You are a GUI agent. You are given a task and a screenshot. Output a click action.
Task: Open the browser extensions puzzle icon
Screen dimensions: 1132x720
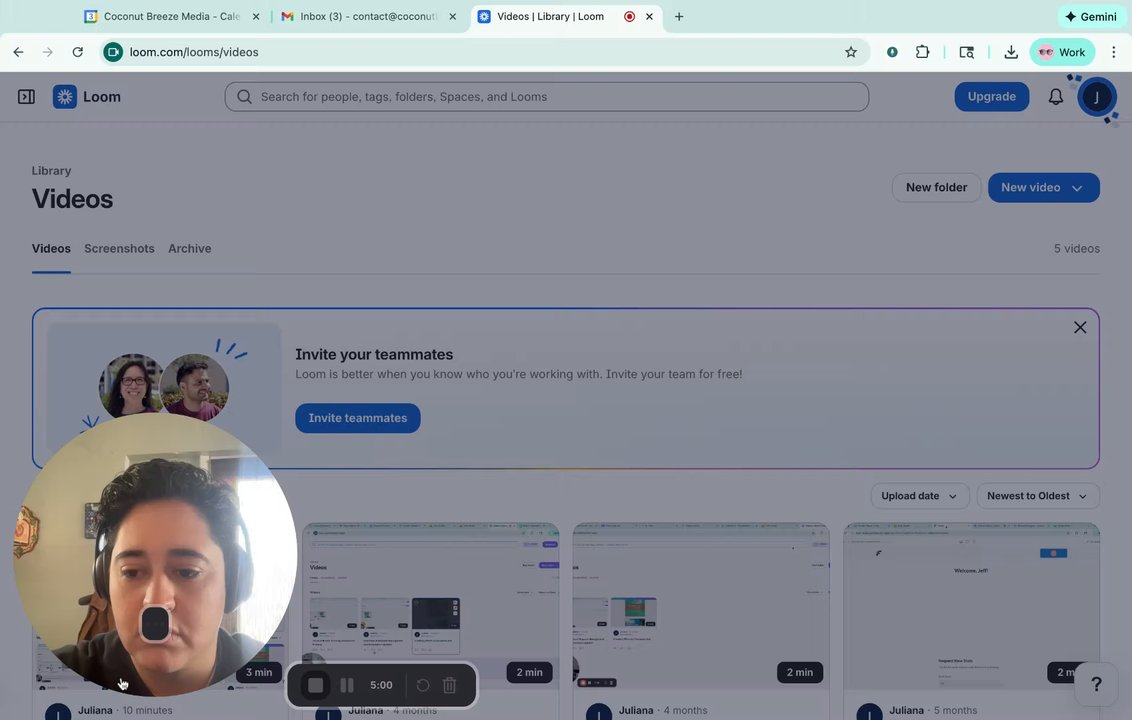(x=922, y=52)
